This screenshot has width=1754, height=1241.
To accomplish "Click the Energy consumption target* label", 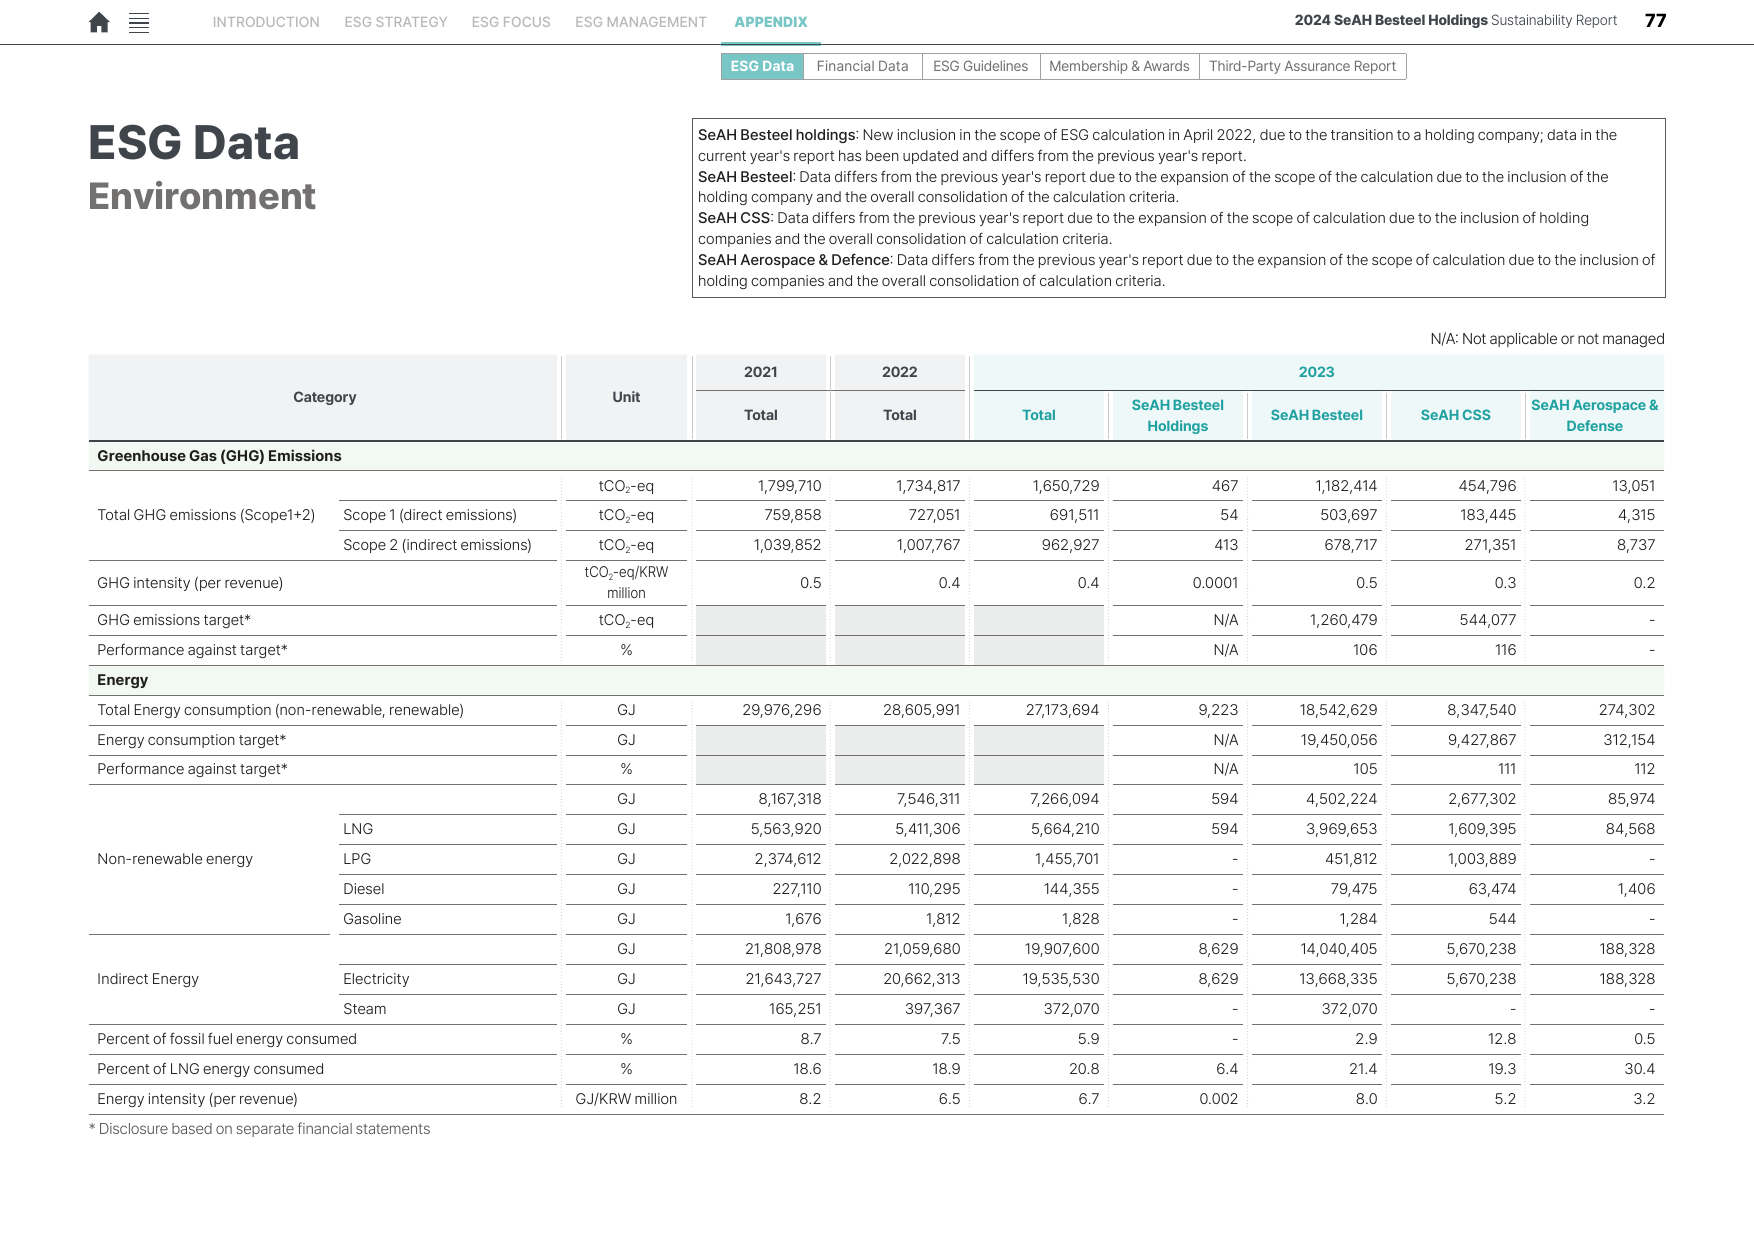I will pyautogui.click(x=192, y=740).
